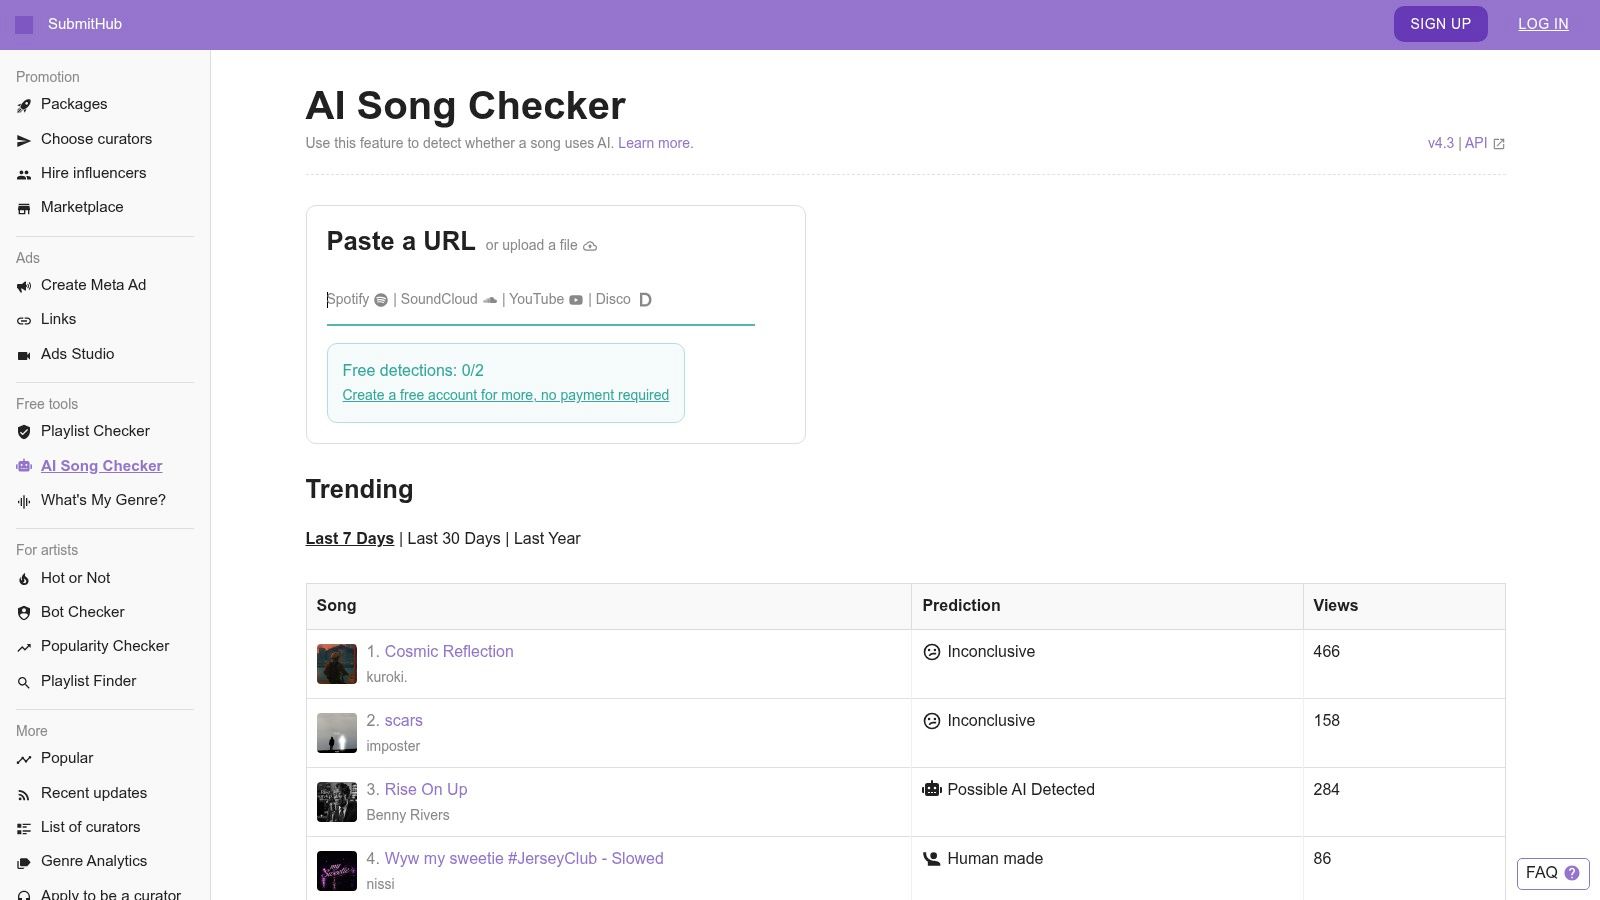Click the Packages rocket icon
The width and height of the screenshot is (1600, 900).
[24, 105]
